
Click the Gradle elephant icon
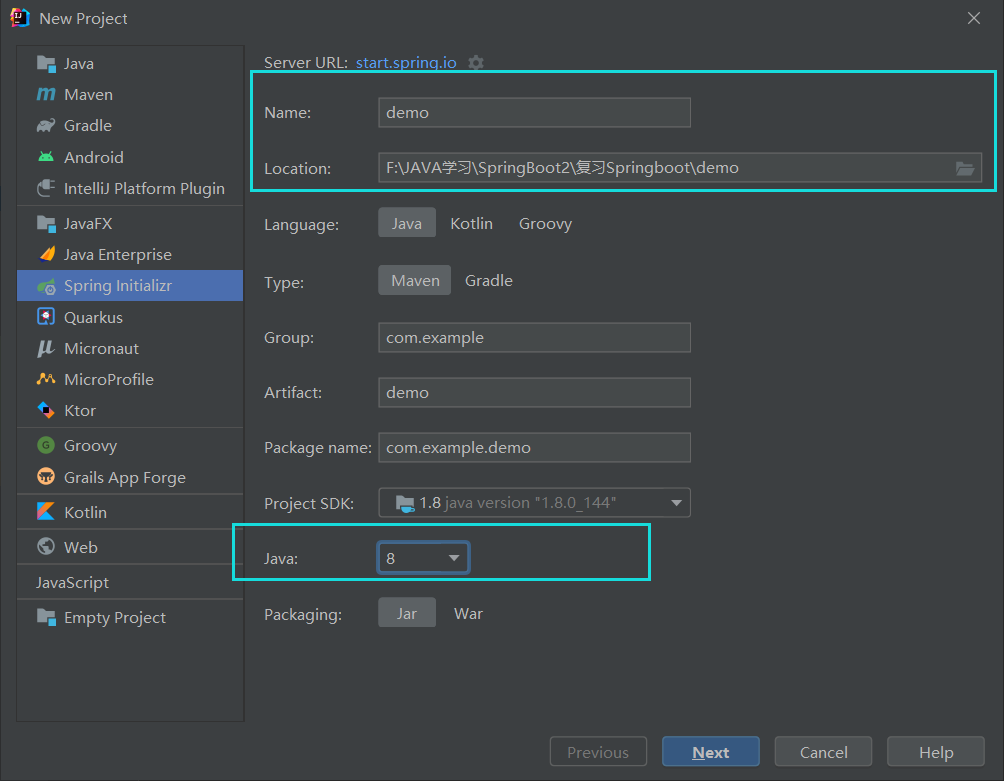tap(46, 125)
